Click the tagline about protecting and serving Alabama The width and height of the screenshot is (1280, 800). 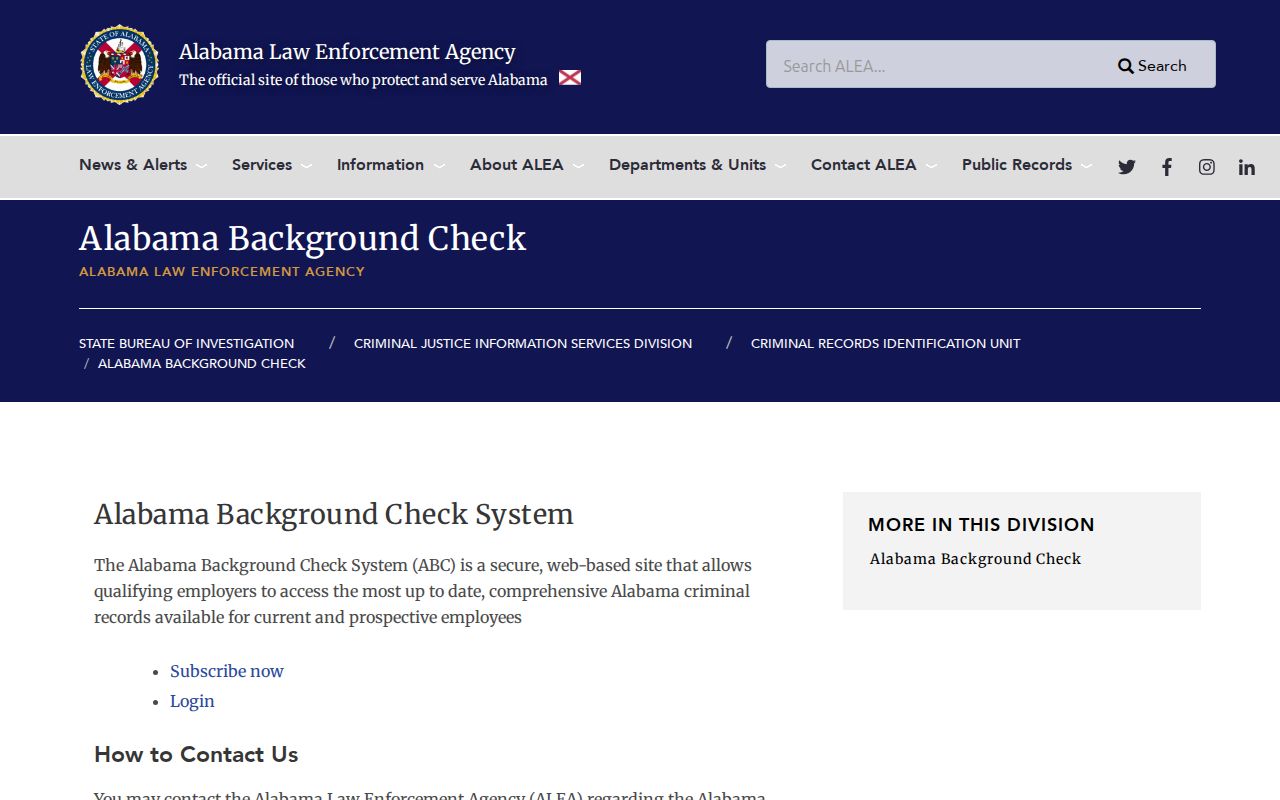coord(363,79)
